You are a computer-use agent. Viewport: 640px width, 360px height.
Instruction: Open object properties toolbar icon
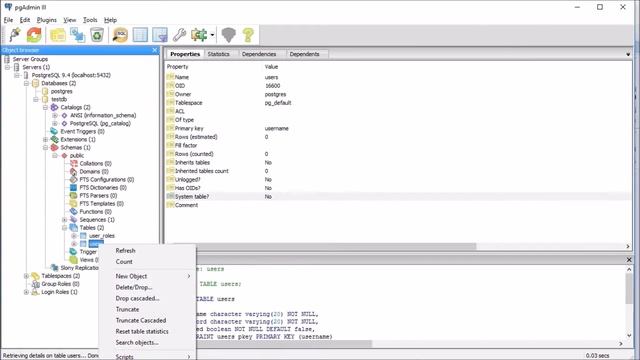58,35
